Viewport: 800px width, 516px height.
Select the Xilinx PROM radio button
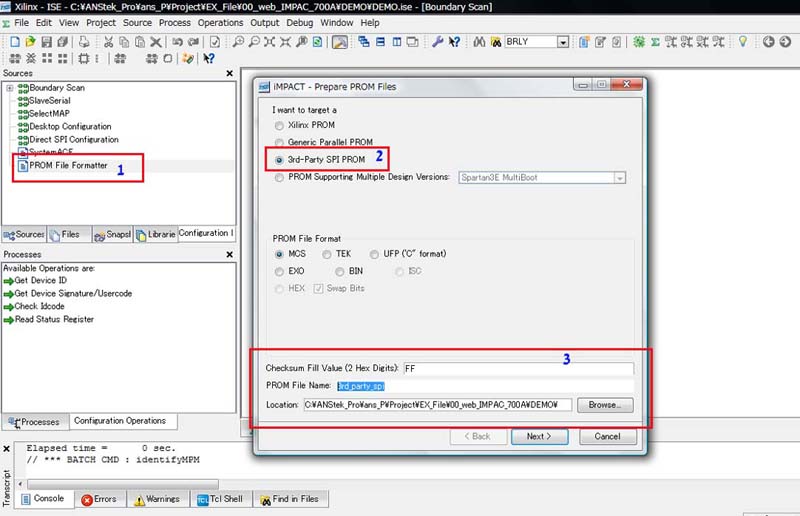[x=279, y=126]
